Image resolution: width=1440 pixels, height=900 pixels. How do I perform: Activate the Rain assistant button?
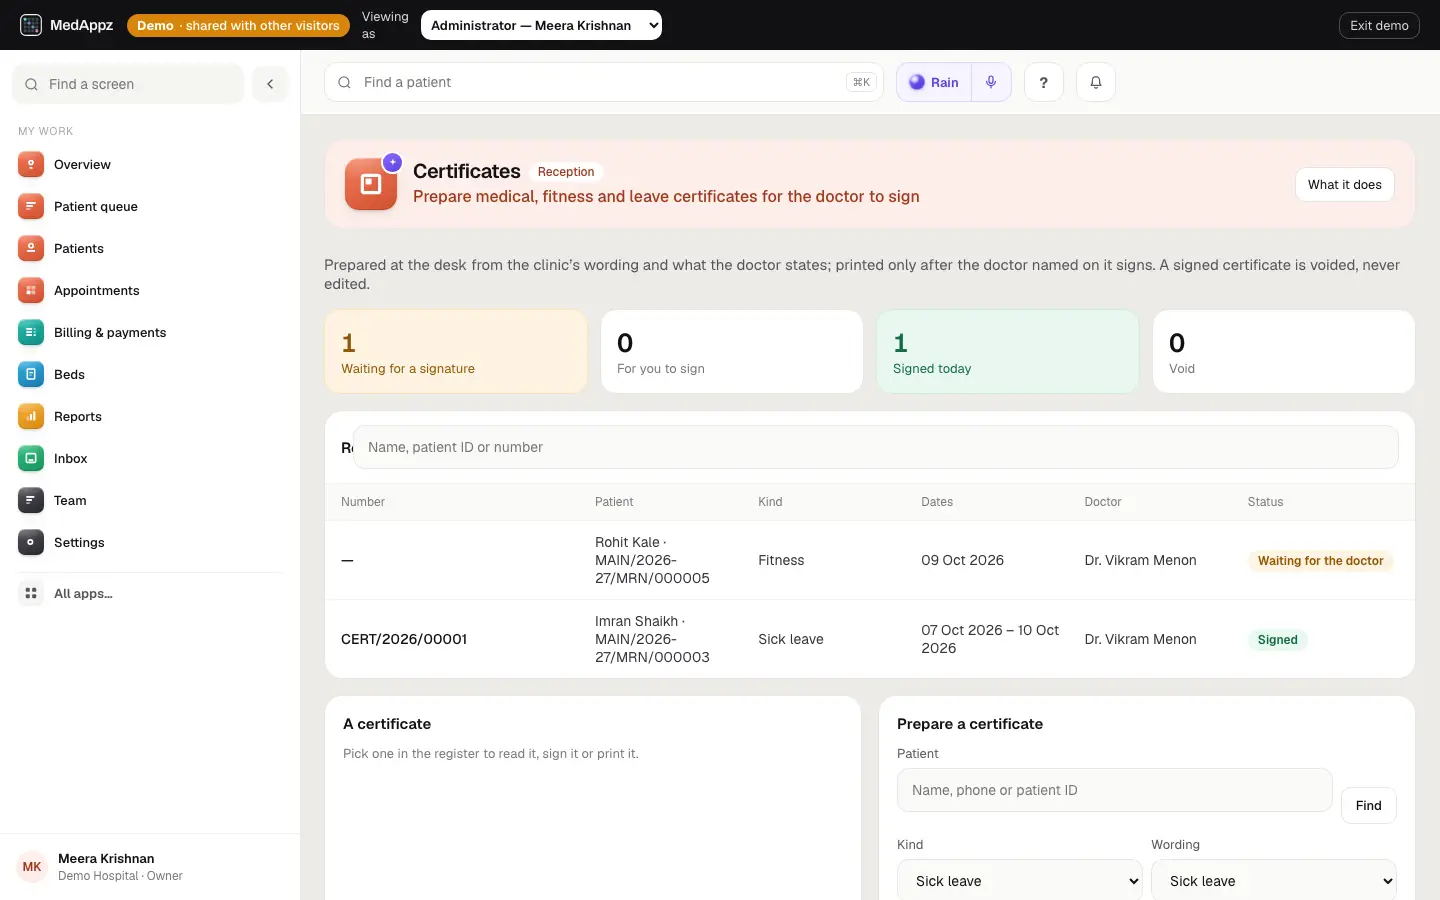pyautogui.click(x=934, y=82)
